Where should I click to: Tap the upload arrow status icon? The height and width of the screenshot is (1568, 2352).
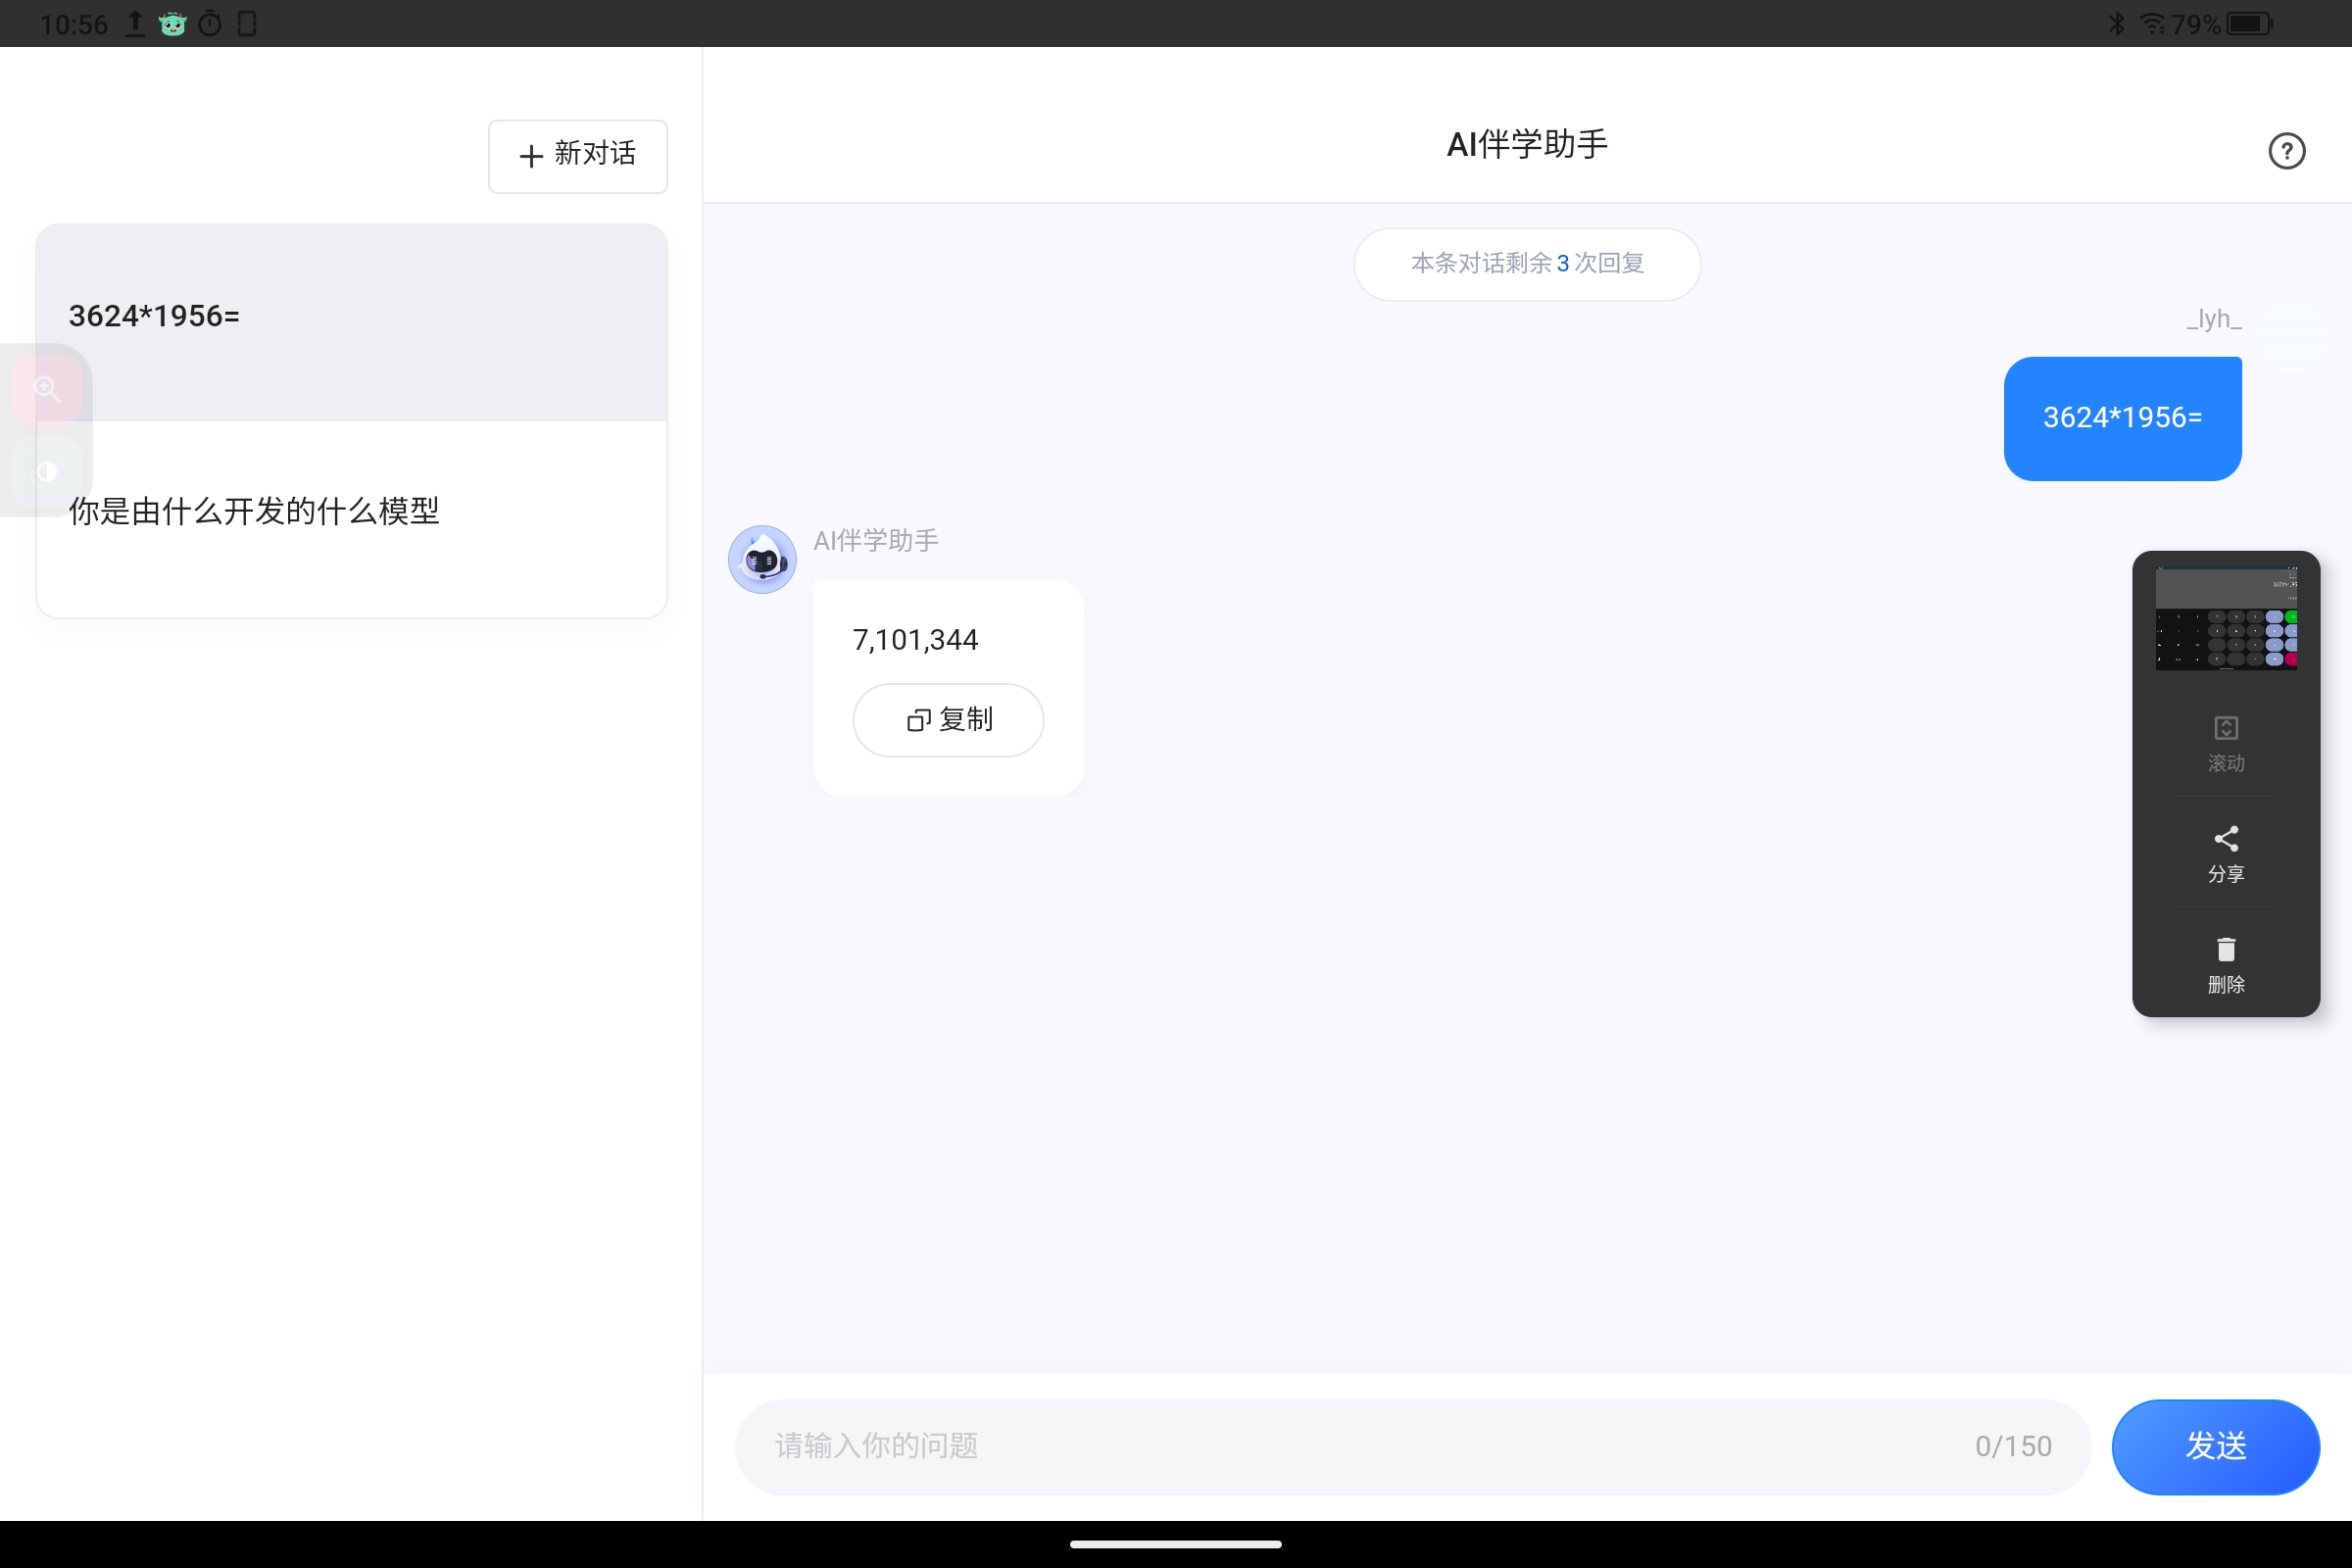coord(135,23)
